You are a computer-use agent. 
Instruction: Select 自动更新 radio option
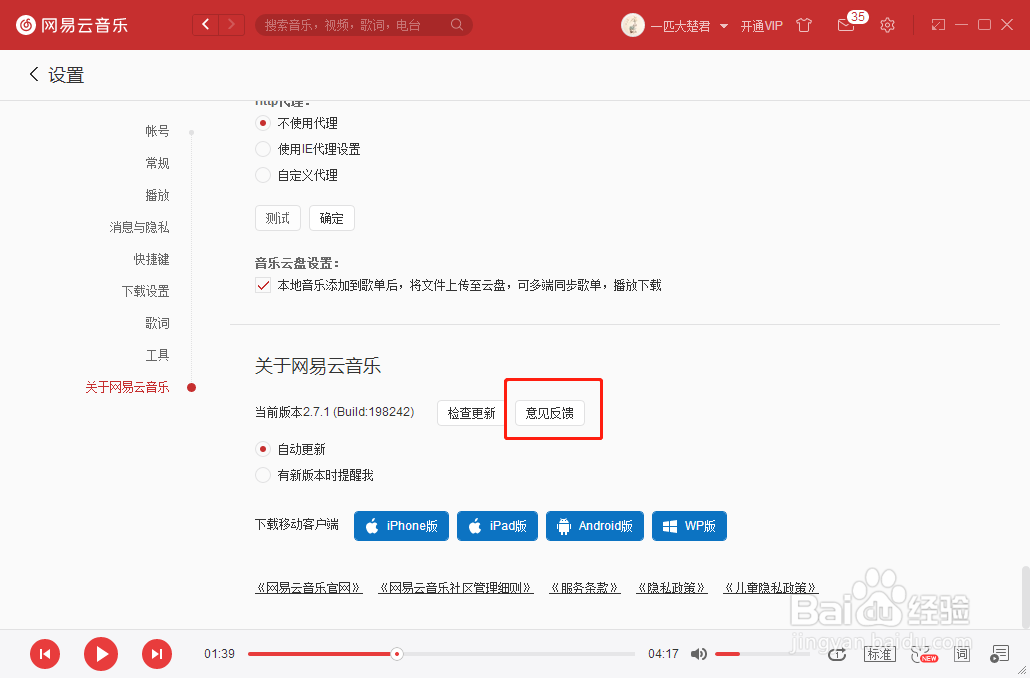(263, 449)
